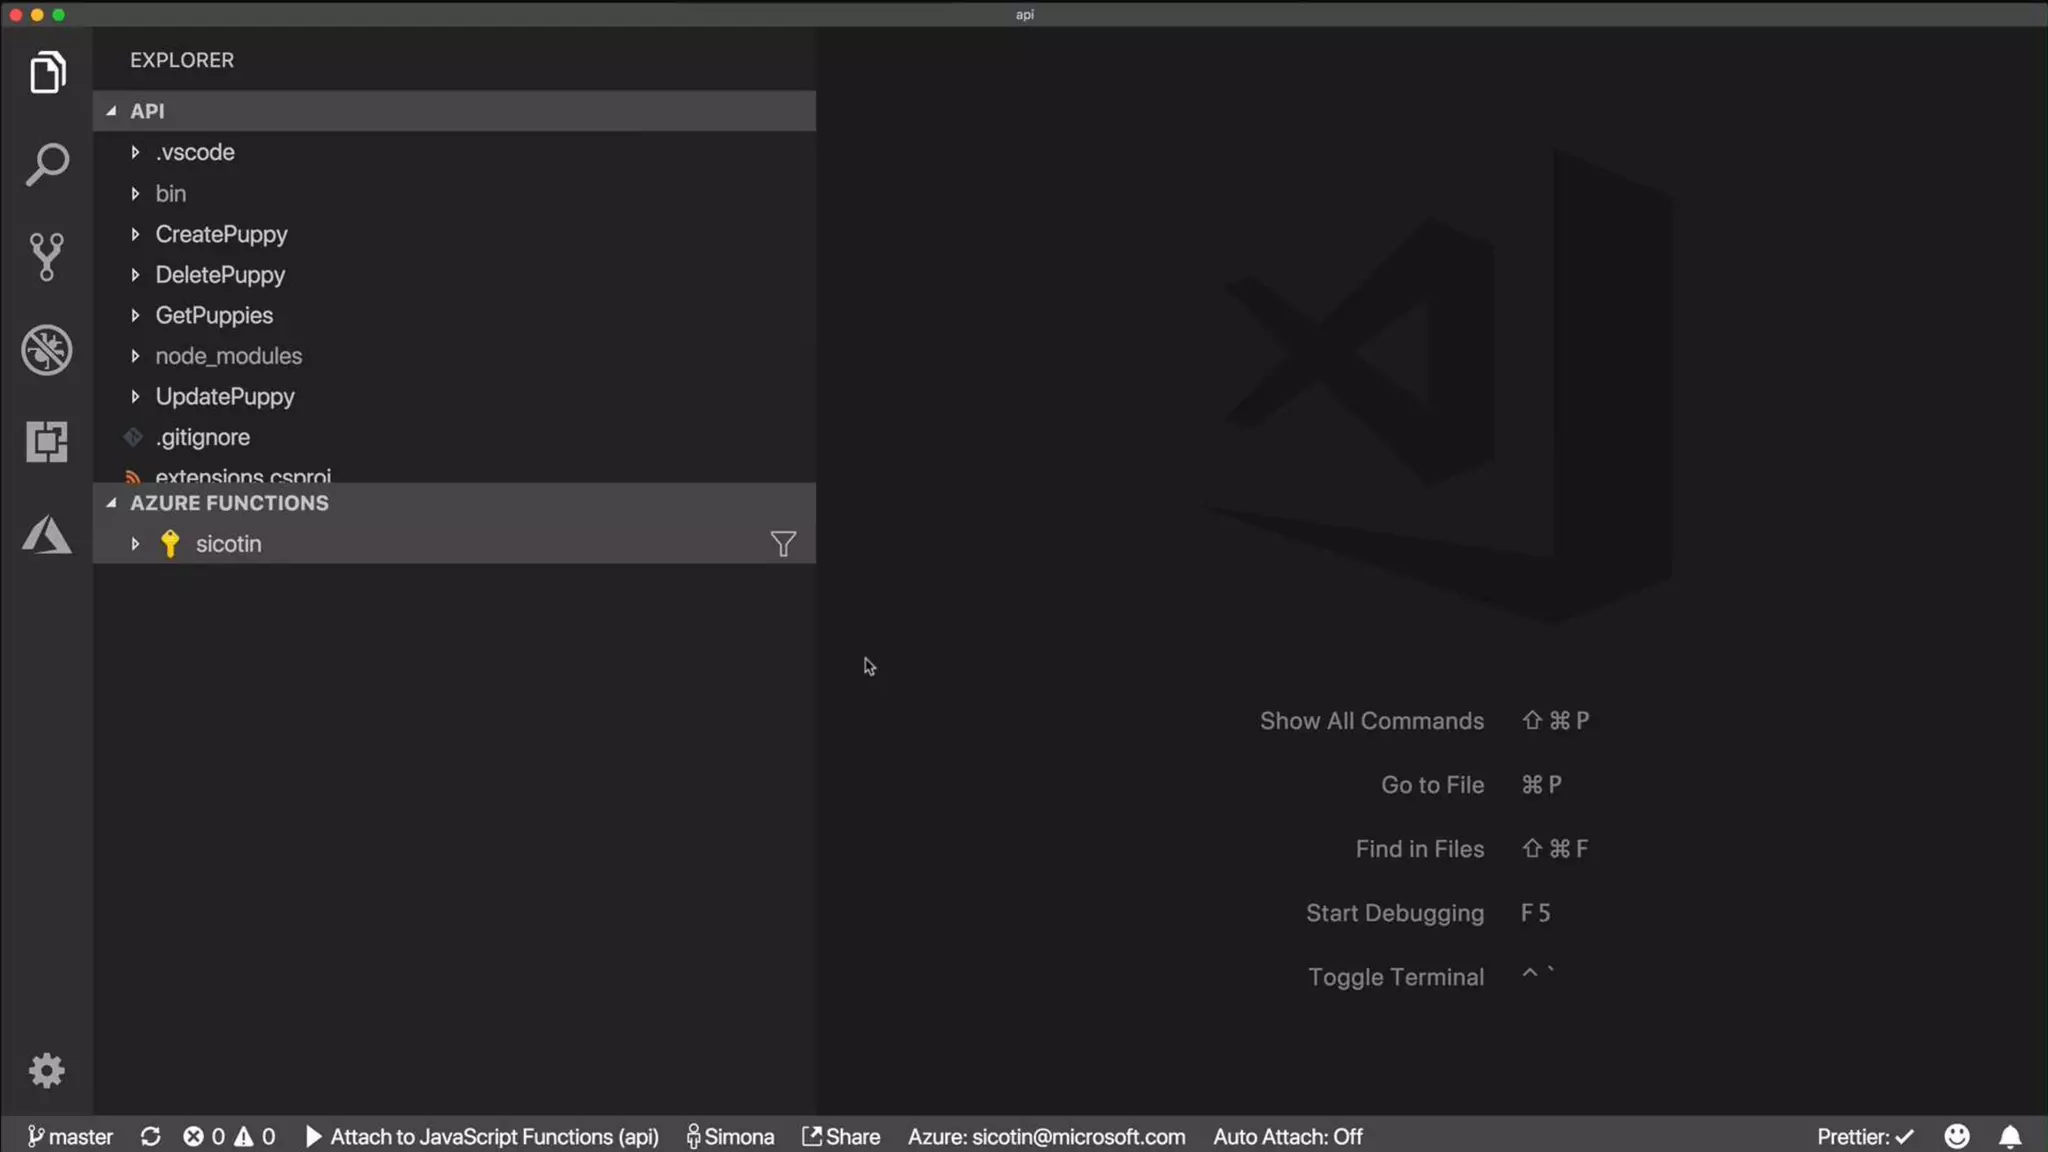Click the sync changes status icon
This screenshot has width=2048, height=1152.
(x=151, y=1137)
